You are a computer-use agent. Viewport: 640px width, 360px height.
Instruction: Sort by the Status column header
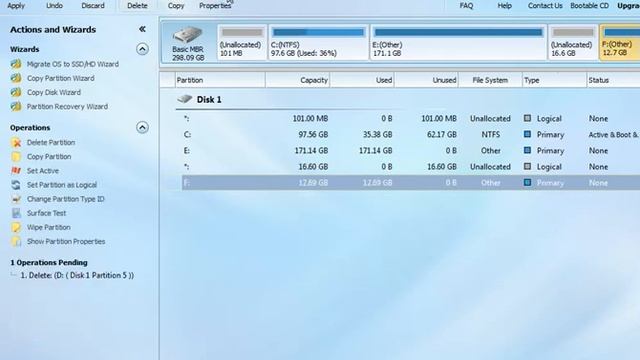tap(613, 80)
